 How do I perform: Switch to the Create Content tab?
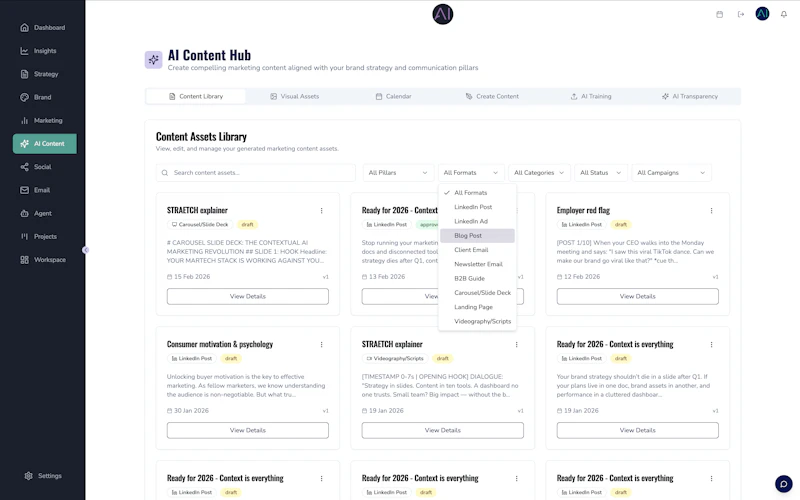click(492, 96)
